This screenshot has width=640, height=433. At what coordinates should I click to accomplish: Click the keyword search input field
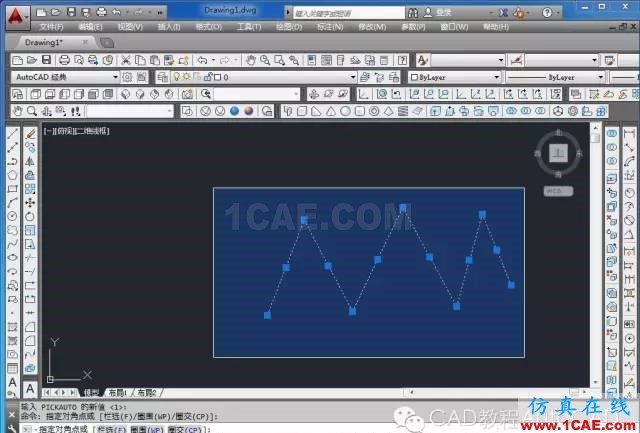tap(349, 13)
